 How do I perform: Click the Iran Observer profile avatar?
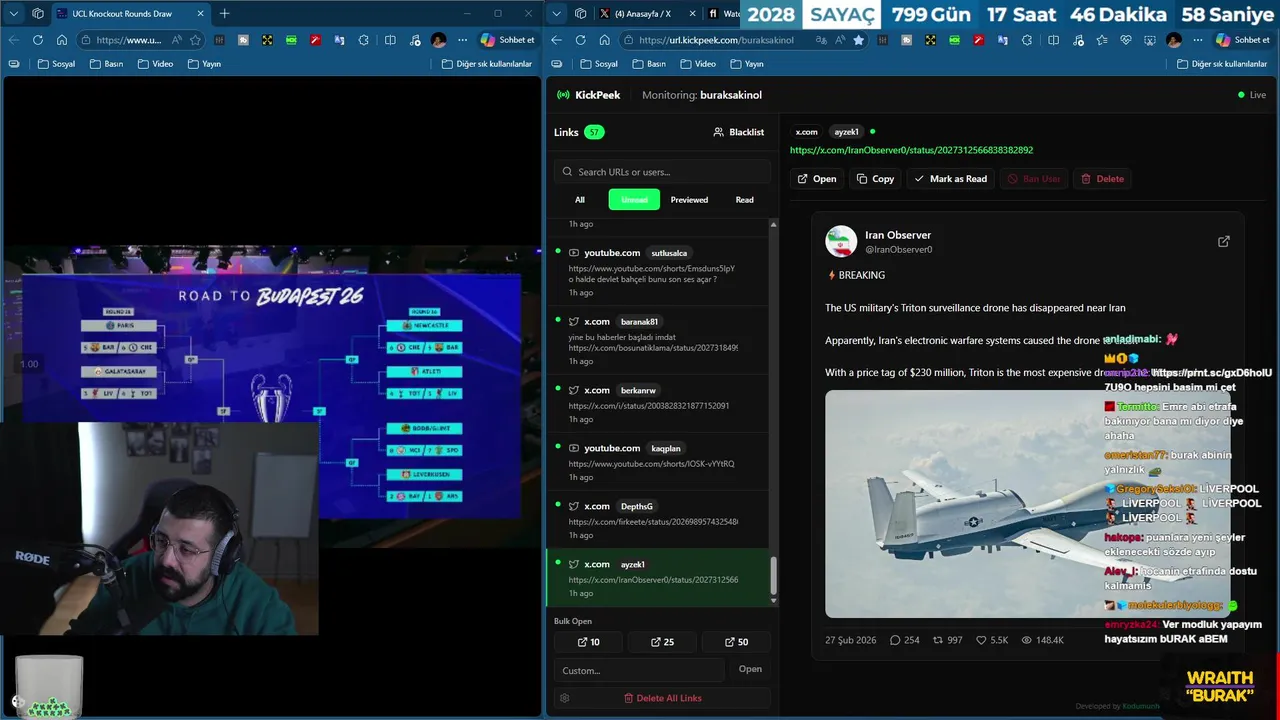[841, 241]
